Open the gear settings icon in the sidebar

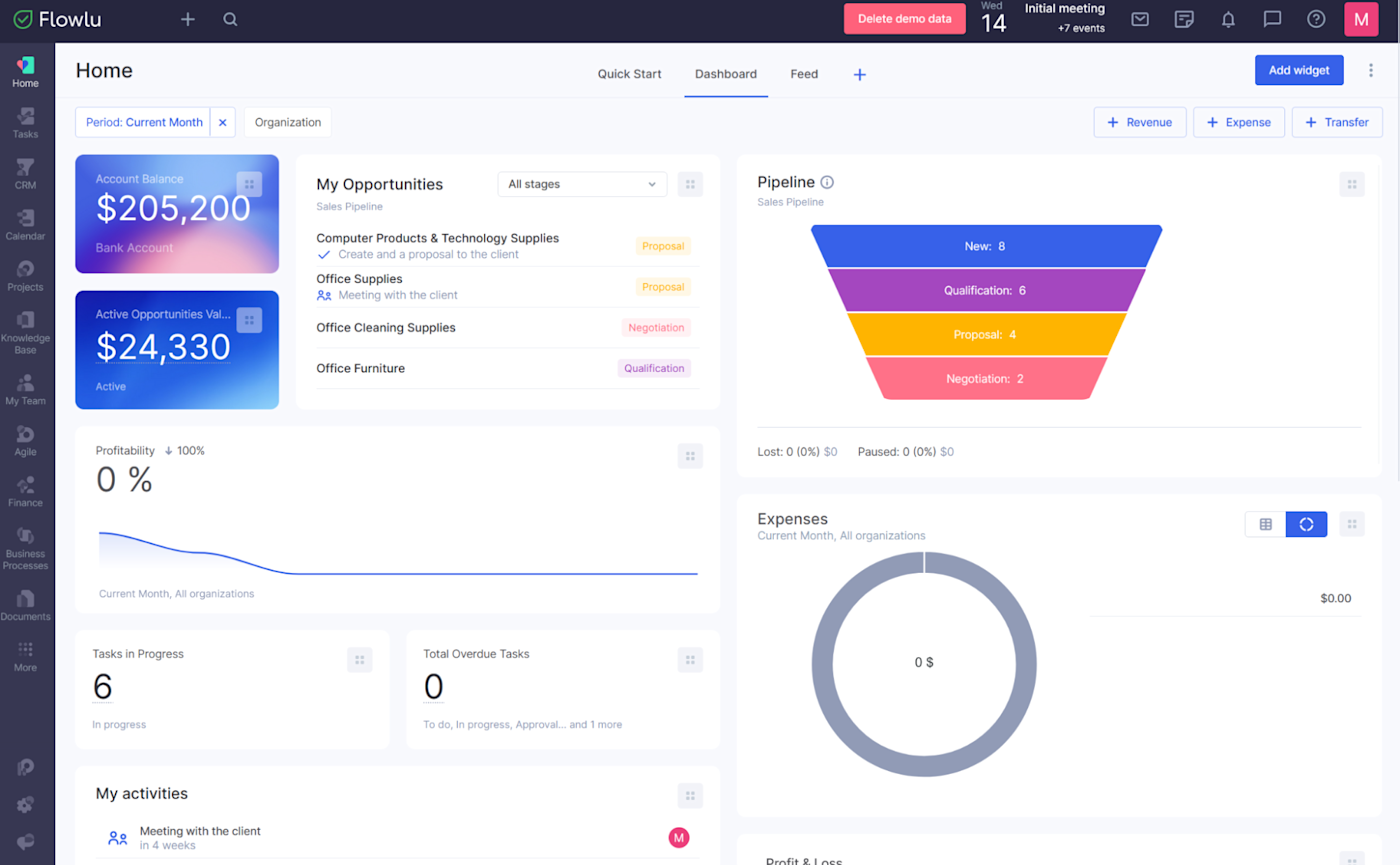26,804
